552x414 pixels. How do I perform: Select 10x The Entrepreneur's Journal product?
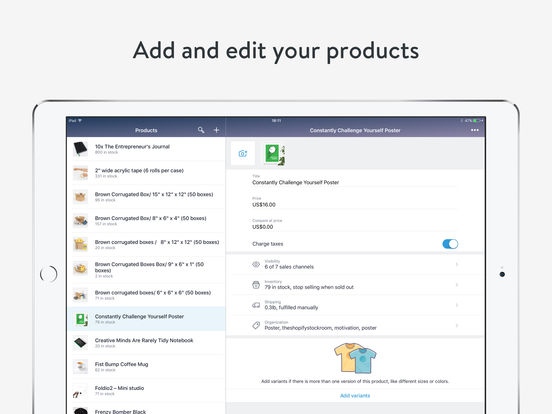tap(146, 149)
